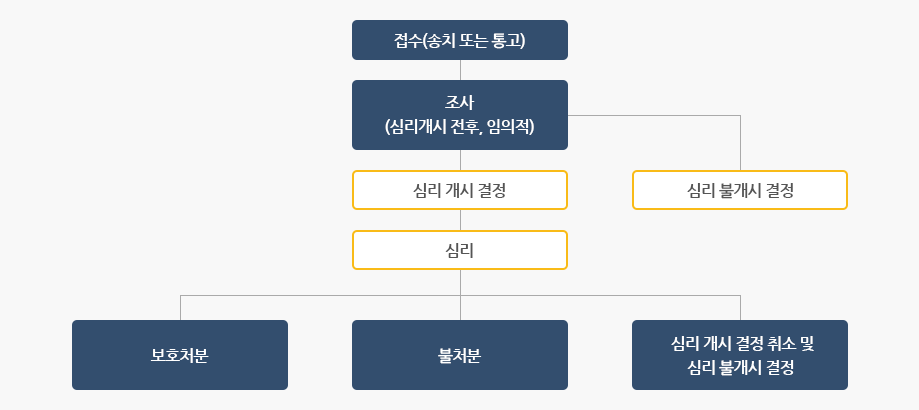Select the 심리 개시 결정 box
This screenshot has height=410, width=919.
tap(460, 190)
